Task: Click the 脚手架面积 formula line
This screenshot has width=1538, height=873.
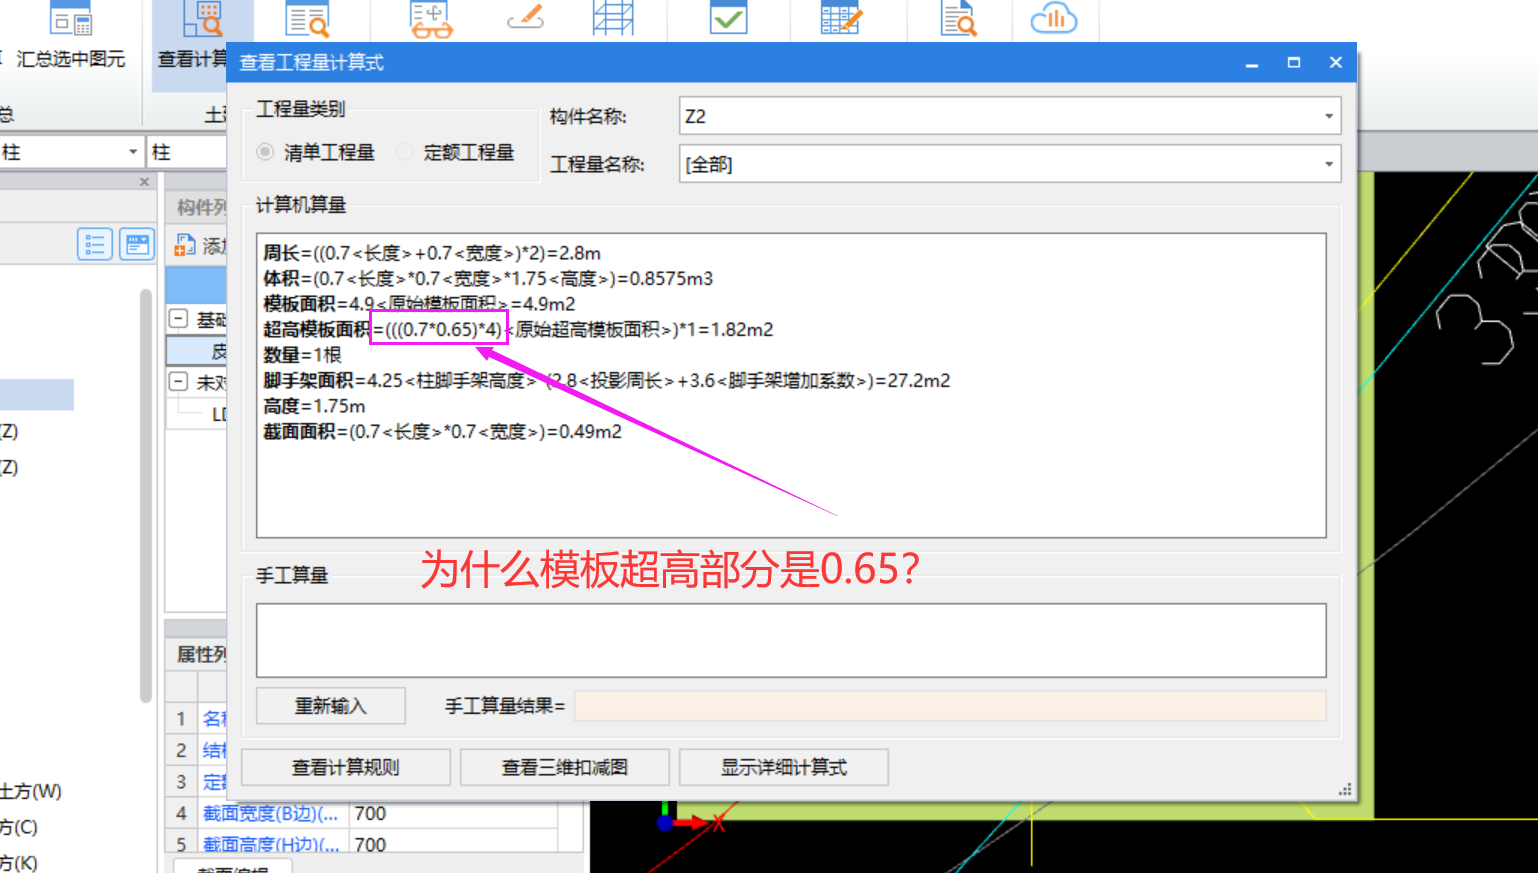Action: point(607,380)
